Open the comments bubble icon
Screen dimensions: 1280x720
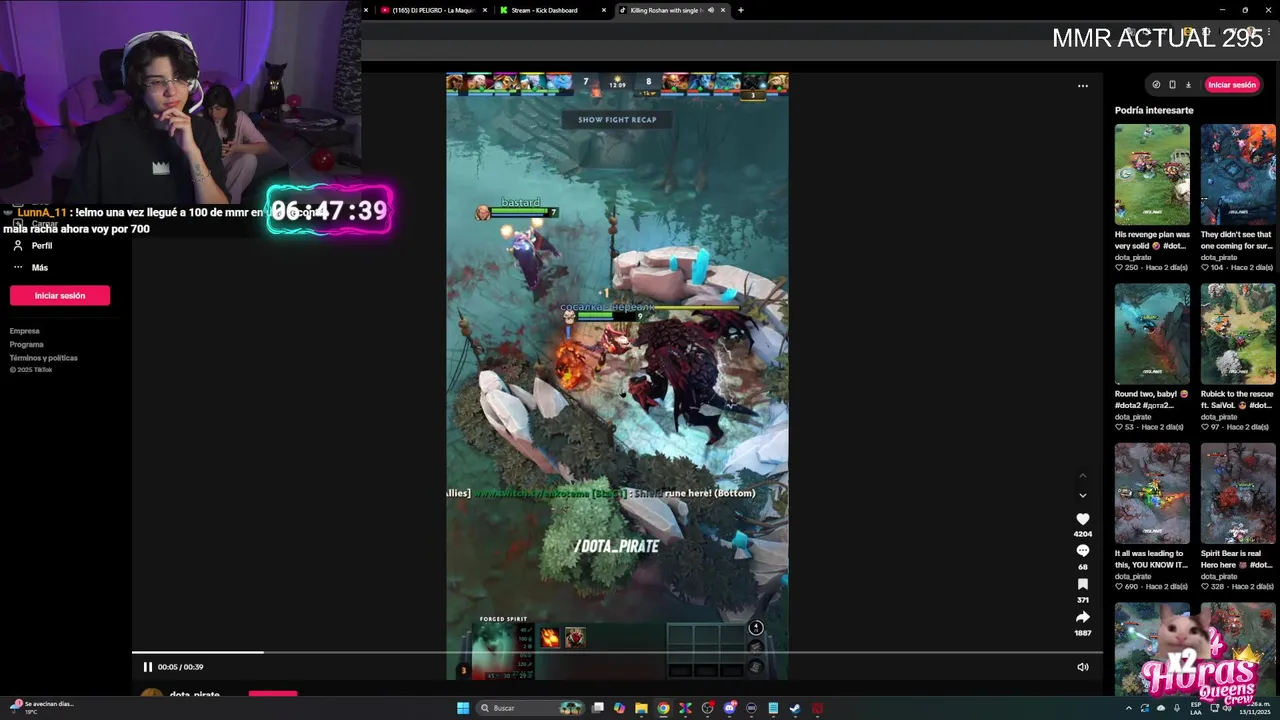click(x=1082, y=551)
